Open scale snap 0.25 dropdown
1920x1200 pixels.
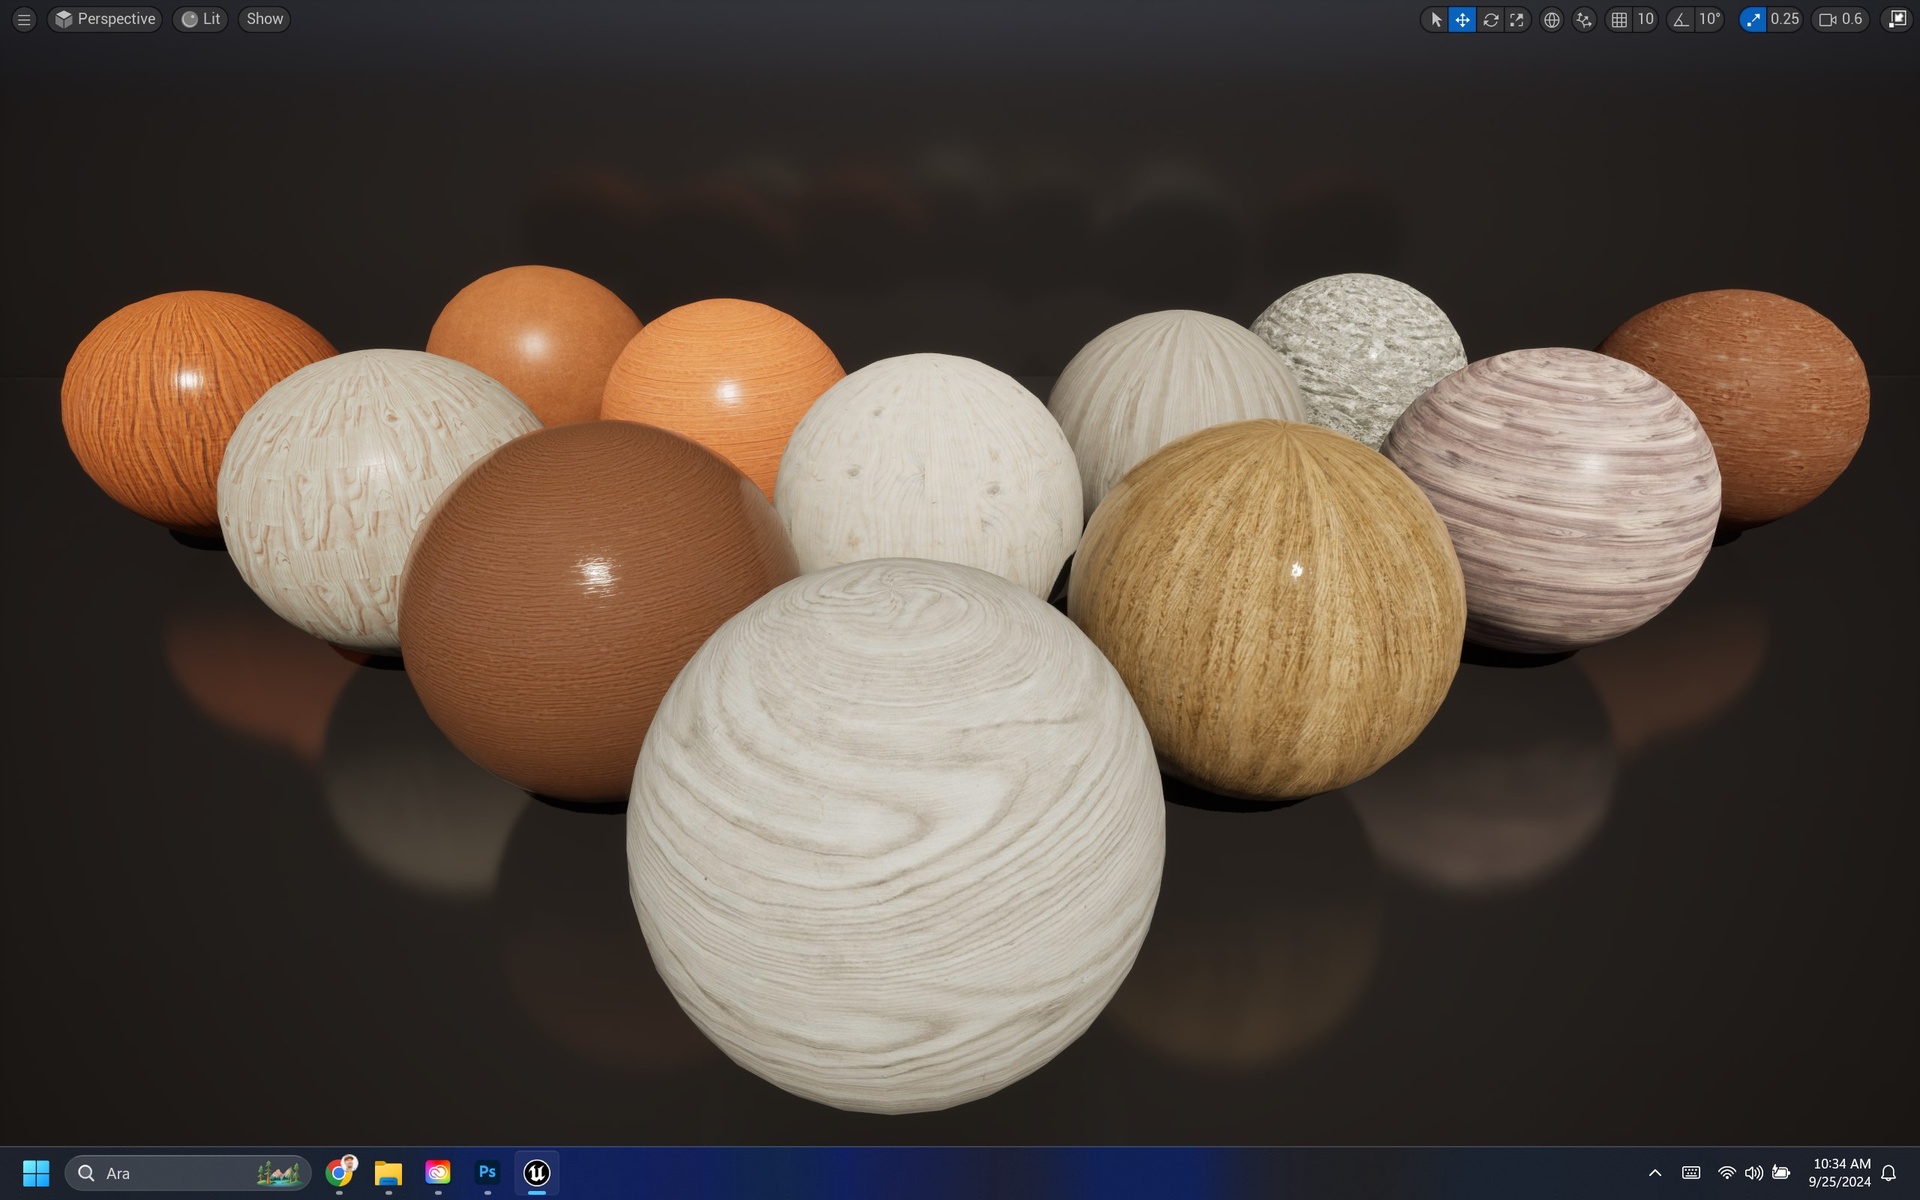[x=1784, y=19]
